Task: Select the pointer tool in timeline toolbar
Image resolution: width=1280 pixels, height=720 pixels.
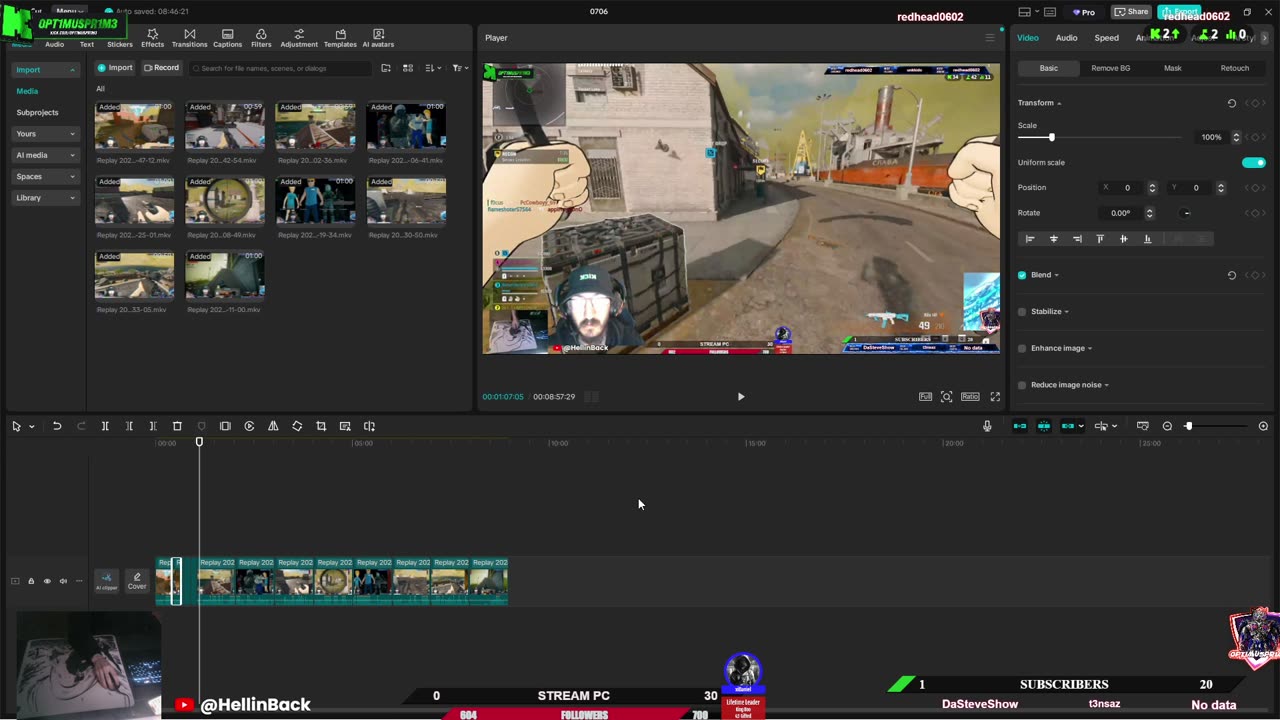Action: click(x=16, y=426)
